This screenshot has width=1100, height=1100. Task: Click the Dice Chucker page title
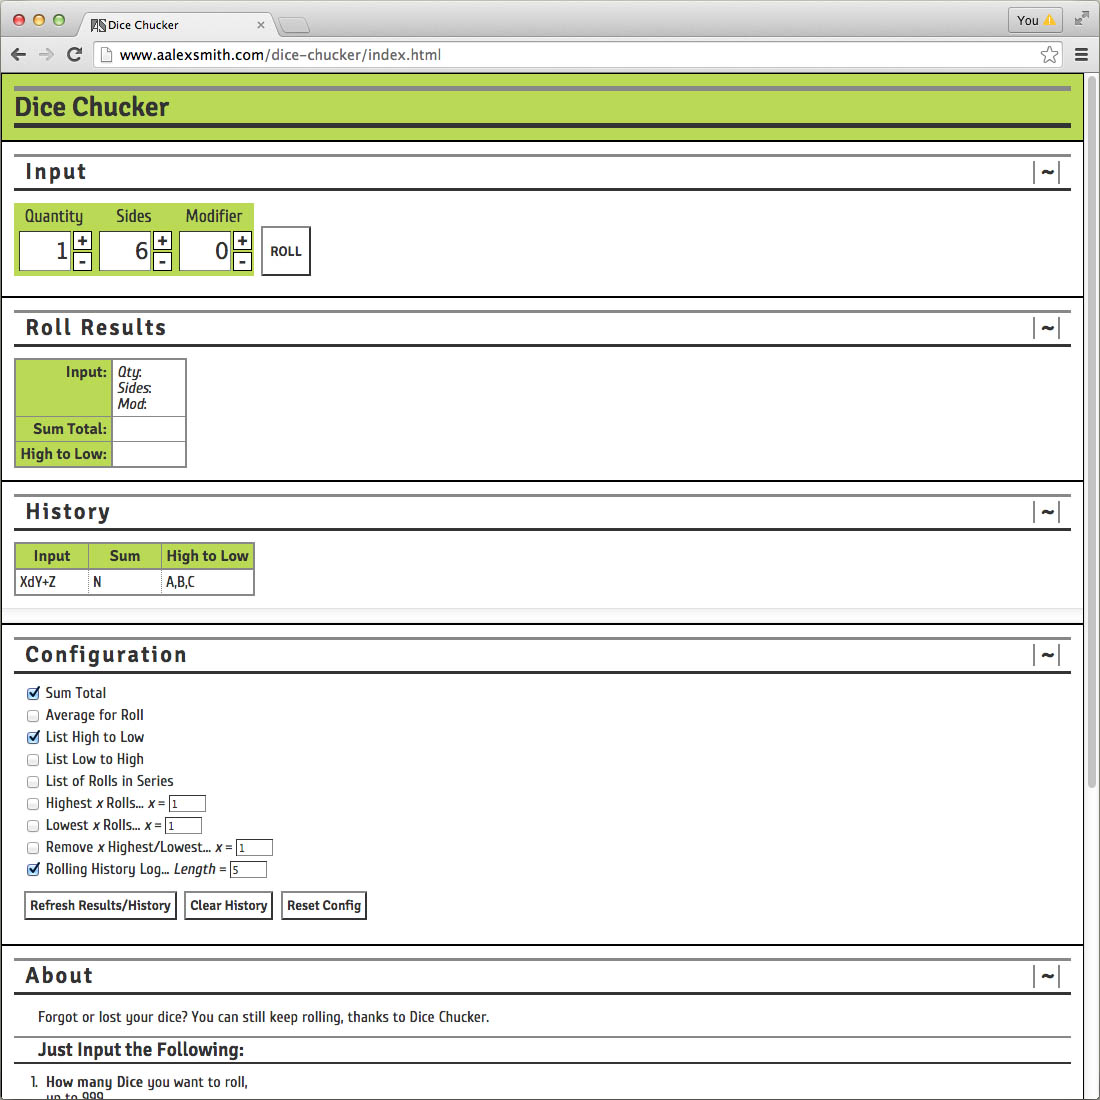(92, 107)
